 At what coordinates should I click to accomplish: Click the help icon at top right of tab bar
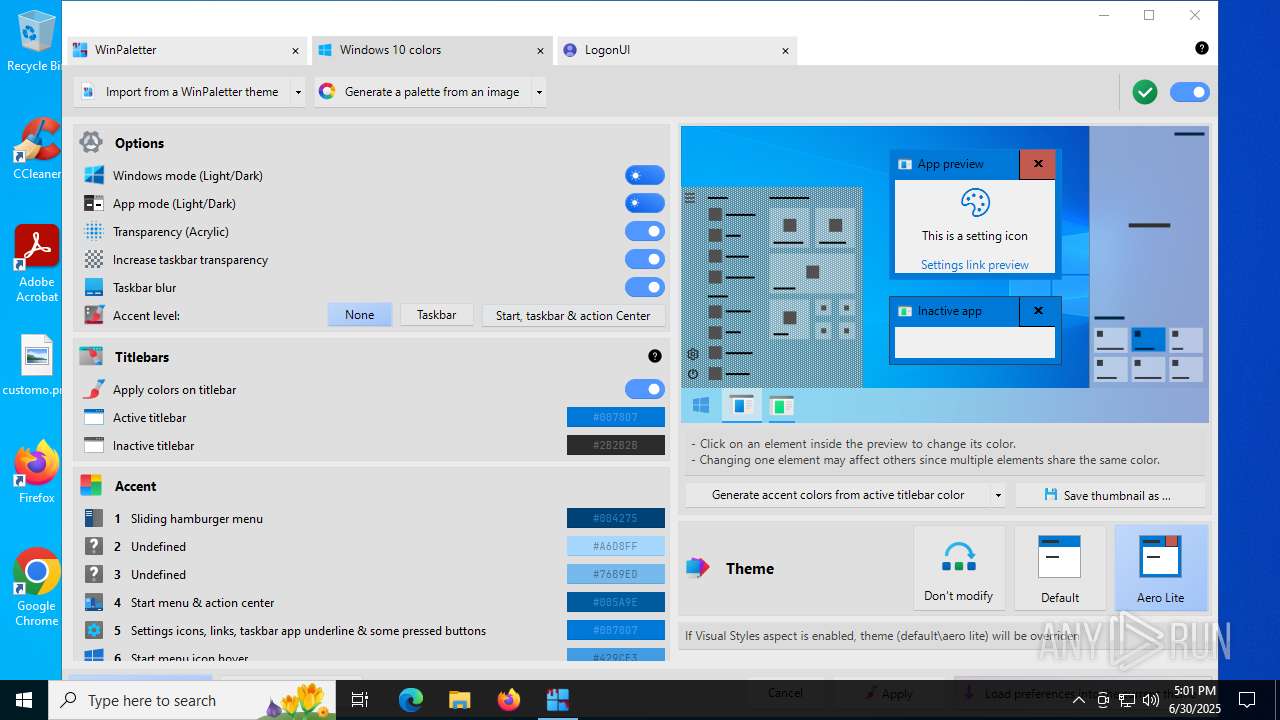tap(1202, 48)
